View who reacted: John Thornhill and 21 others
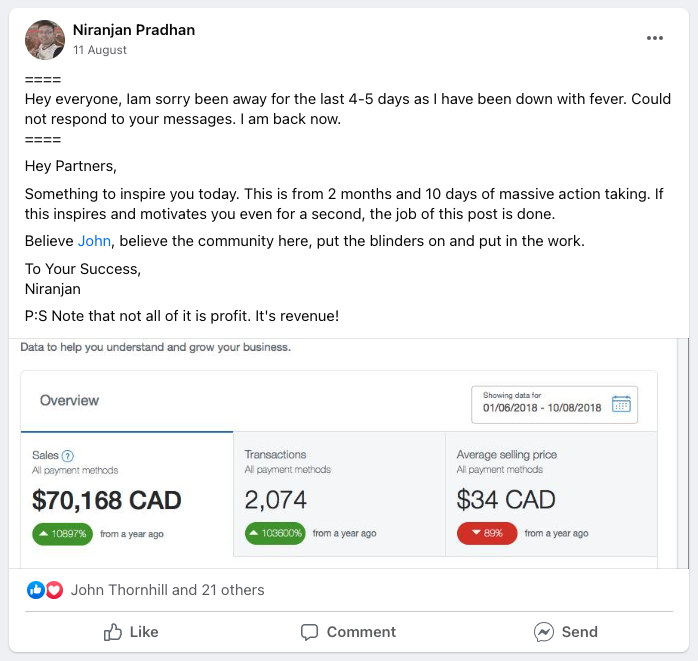The width and height of the screenshot is (698, 661). point(167,590)
